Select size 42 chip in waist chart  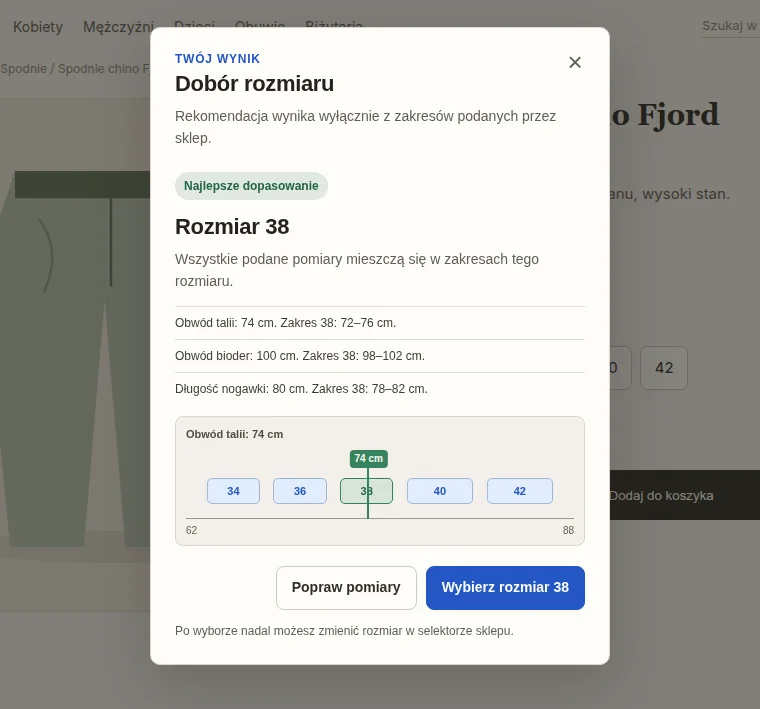(x=520, y=491)
